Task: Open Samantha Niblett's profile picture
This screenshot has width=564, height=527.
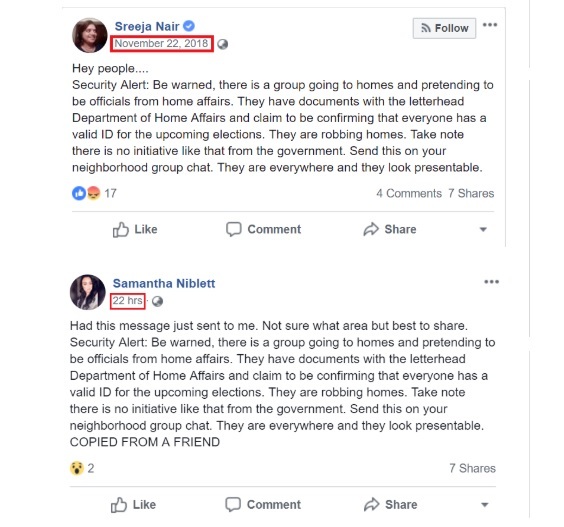Action: point(88,292)
